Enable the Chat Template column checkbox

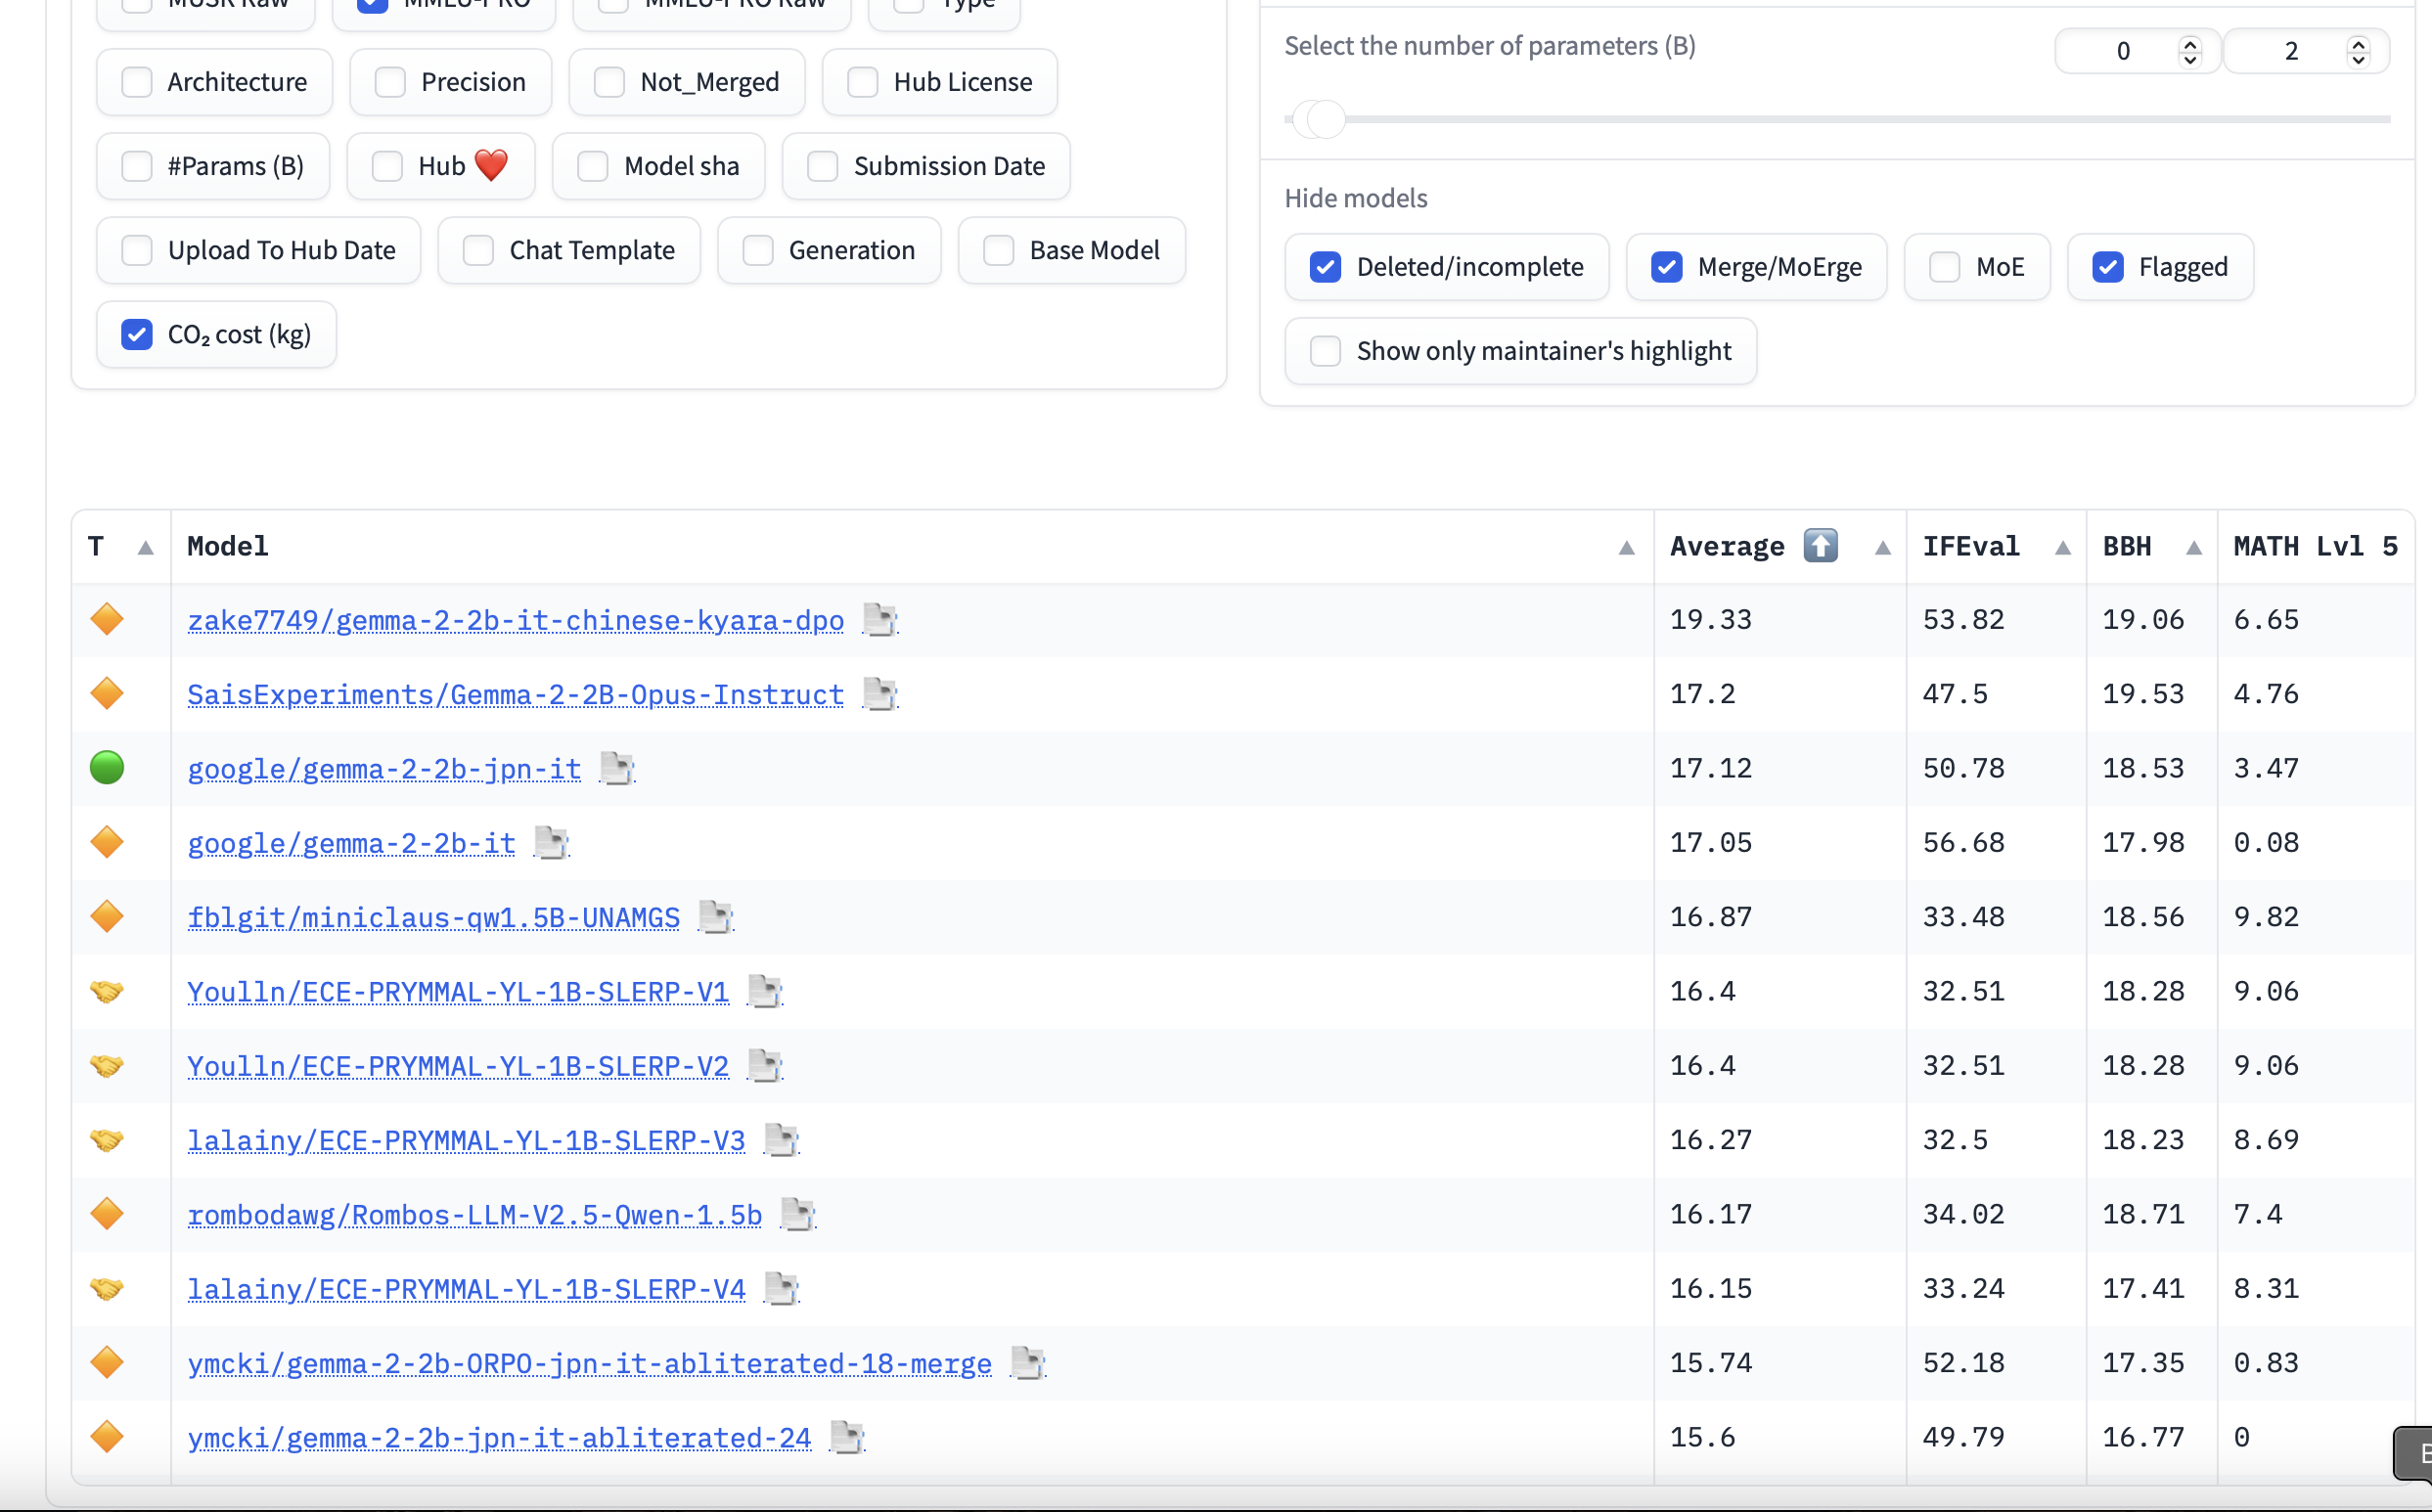[478, 250]
